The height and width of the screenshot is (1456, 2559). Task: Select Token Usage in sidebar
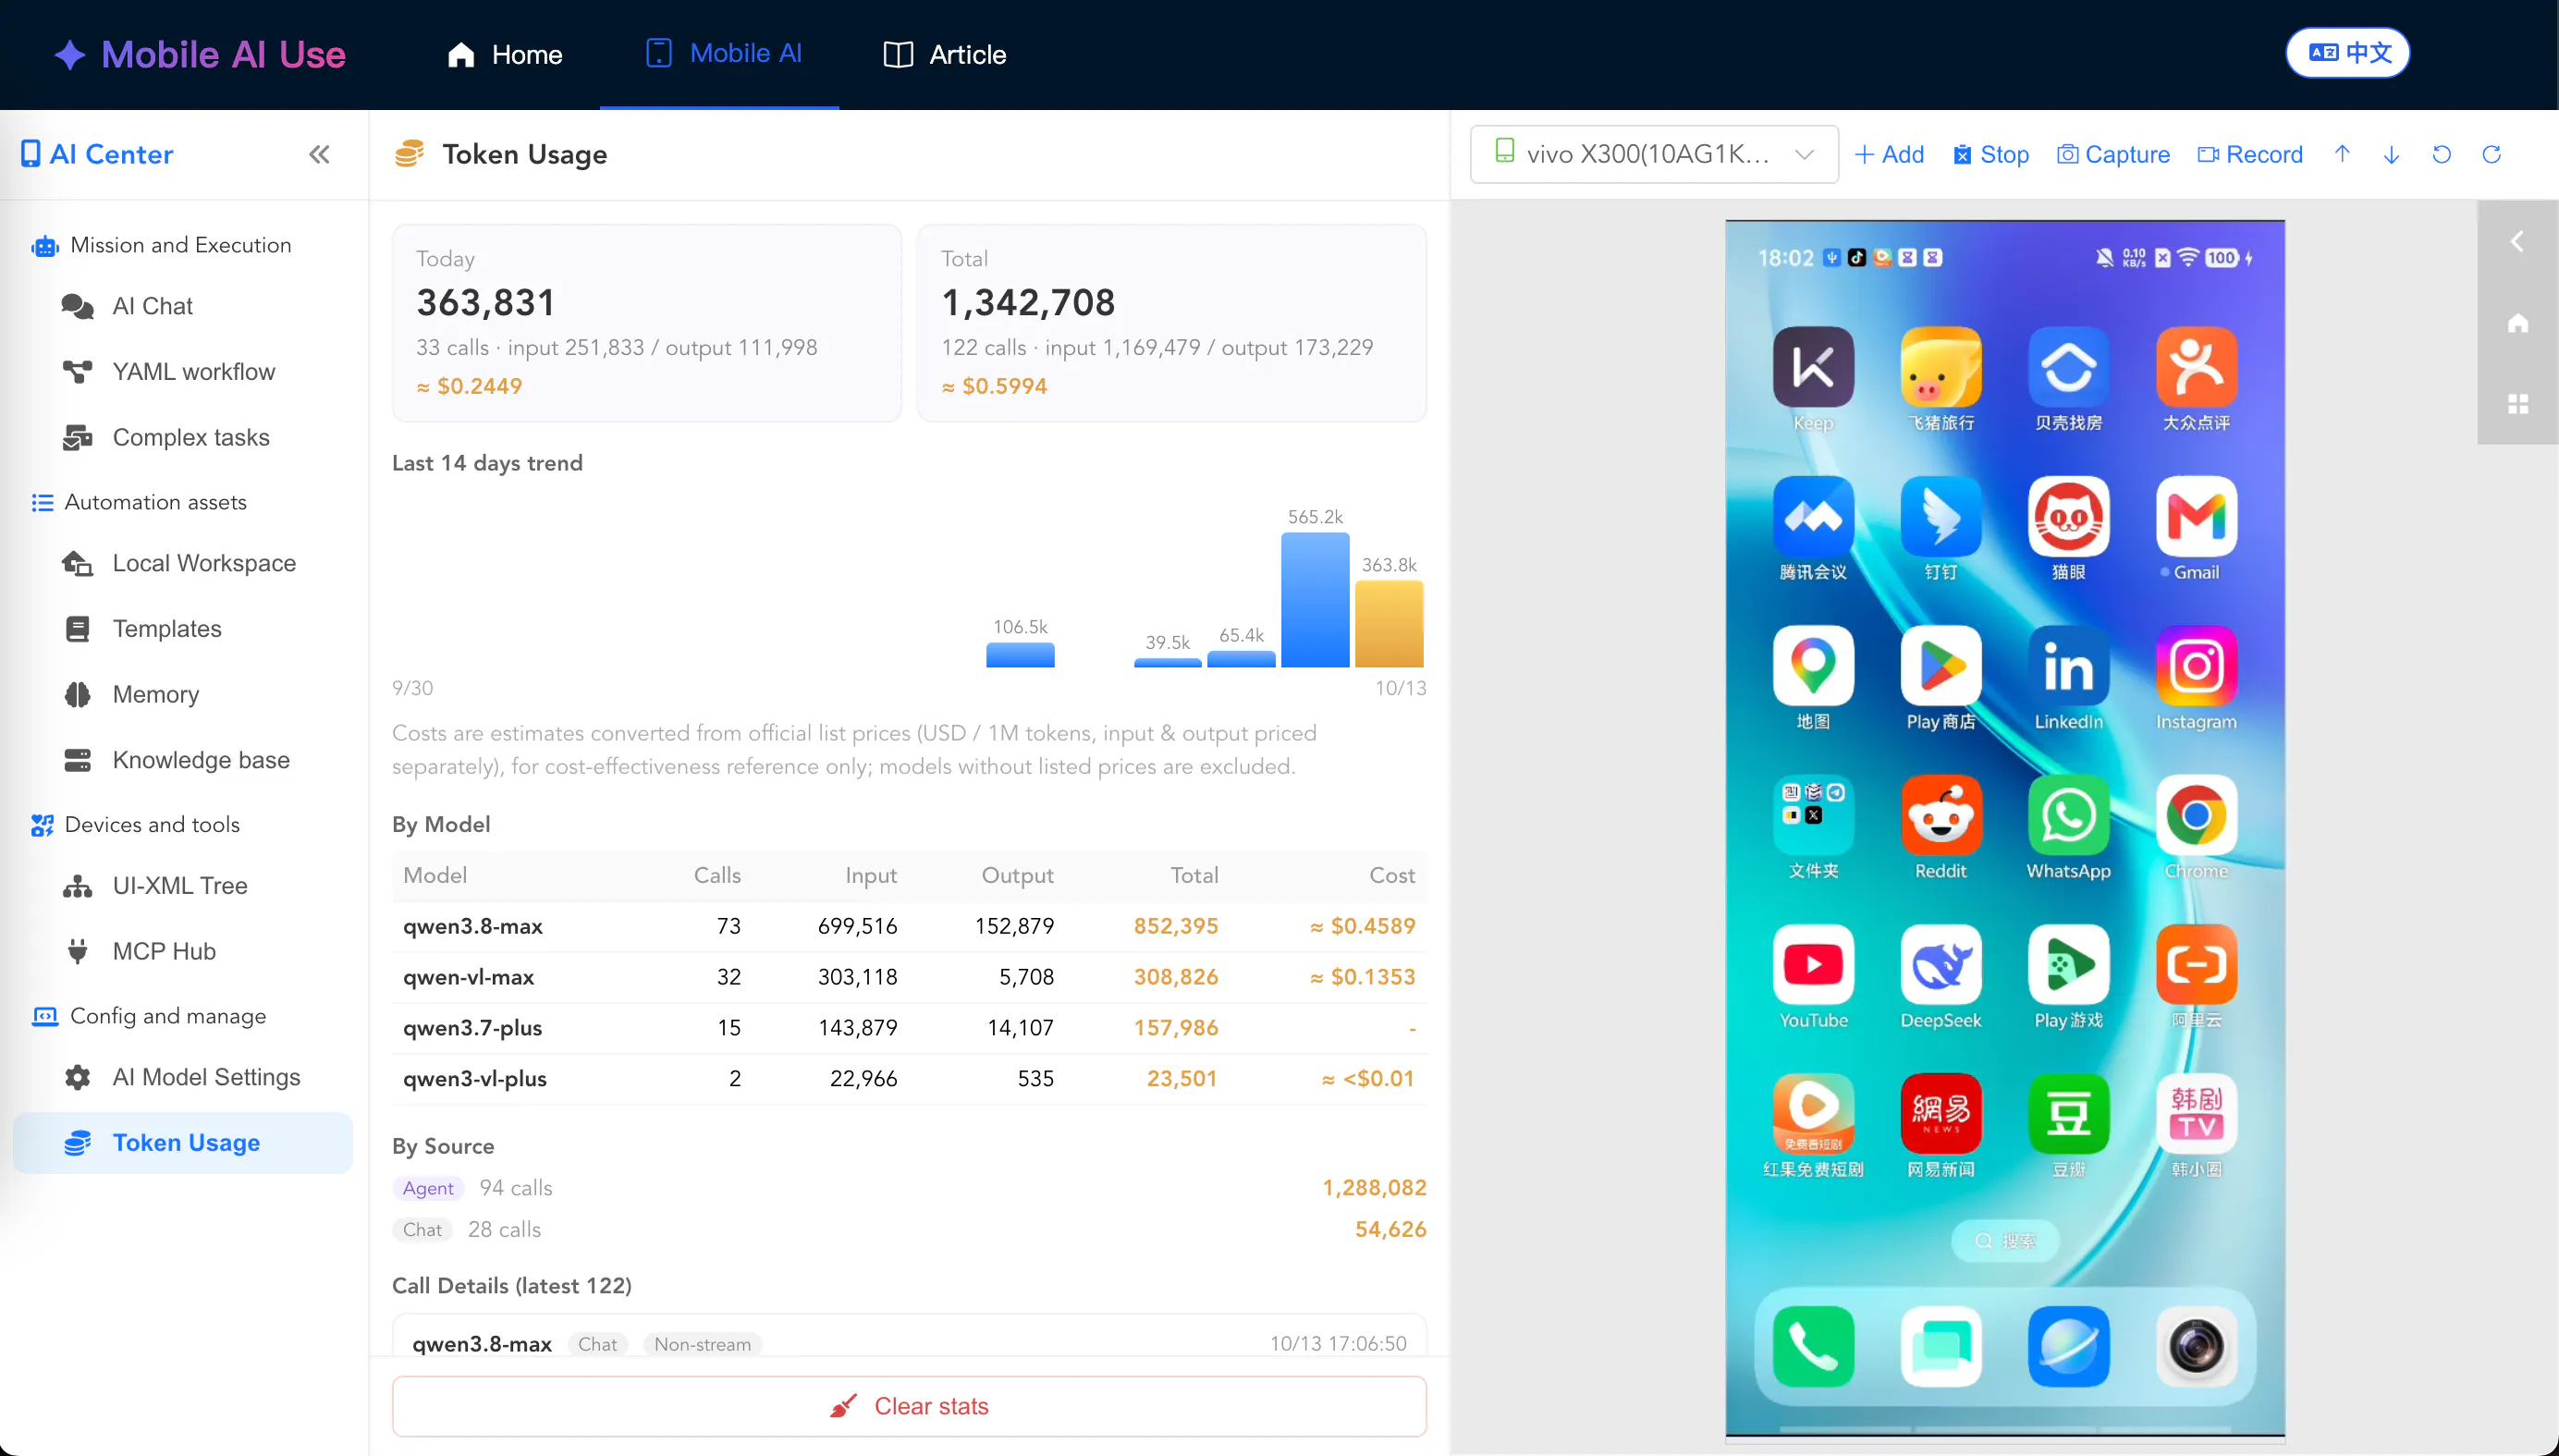[183, 1142]
